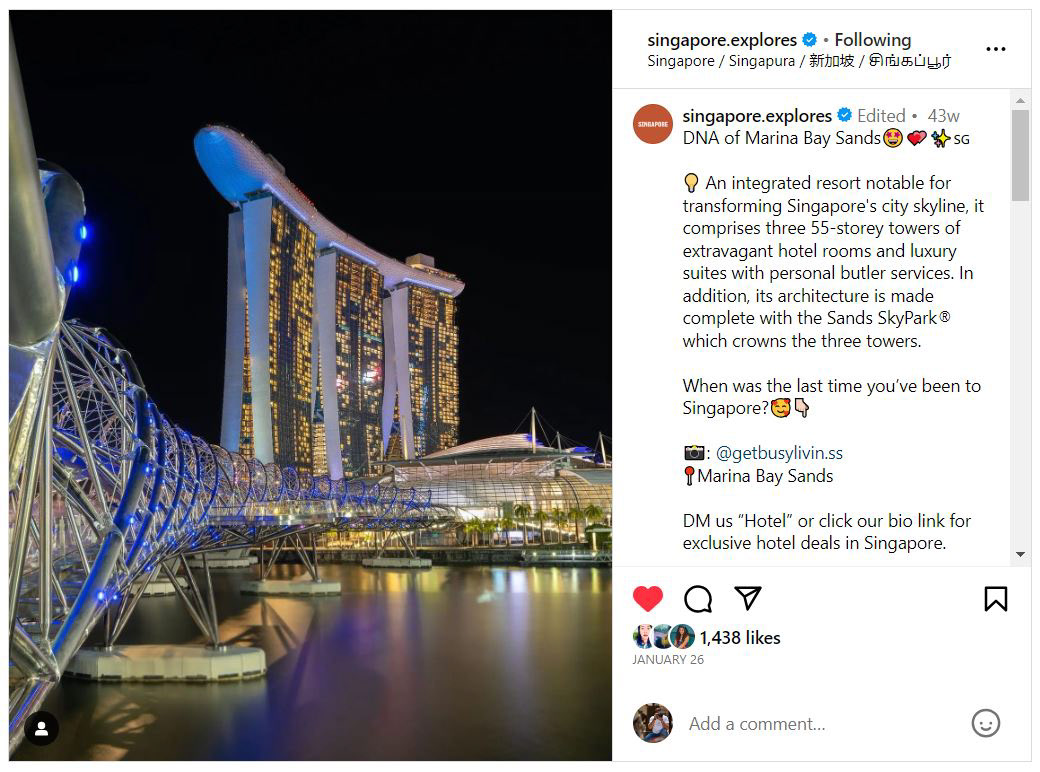Show tagged people icon on photo

click(42, 729)
